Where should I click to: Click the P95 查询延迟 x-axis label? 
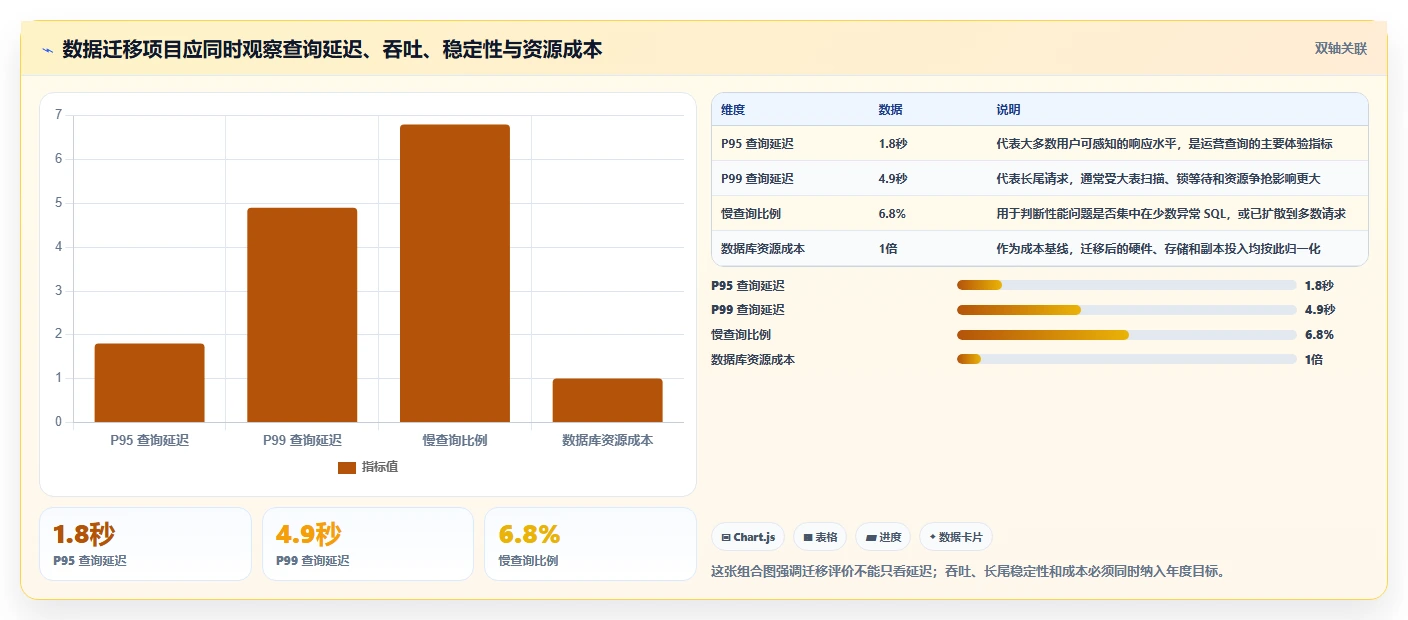pos(150,440)
